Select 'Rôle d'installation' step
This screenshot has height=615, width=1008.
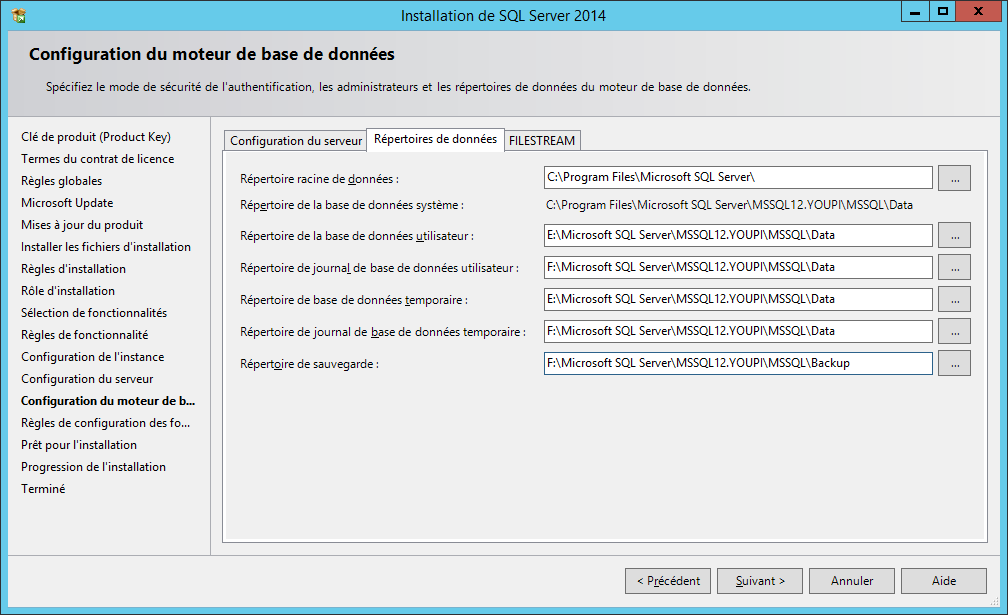68,291
